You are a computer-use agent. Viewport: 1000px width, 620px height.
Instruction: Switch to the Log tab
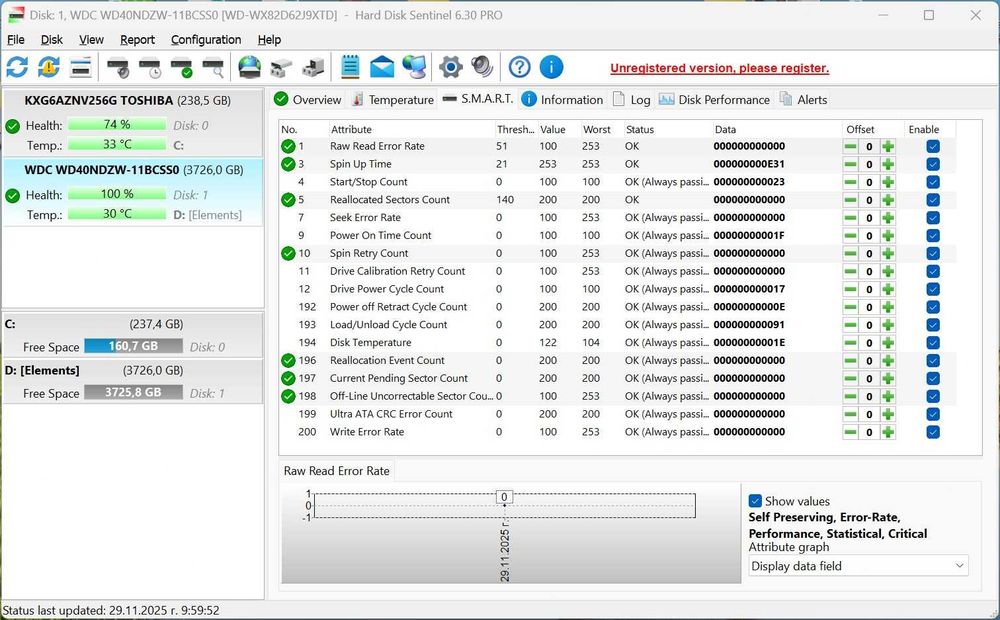tap(631, 100)
